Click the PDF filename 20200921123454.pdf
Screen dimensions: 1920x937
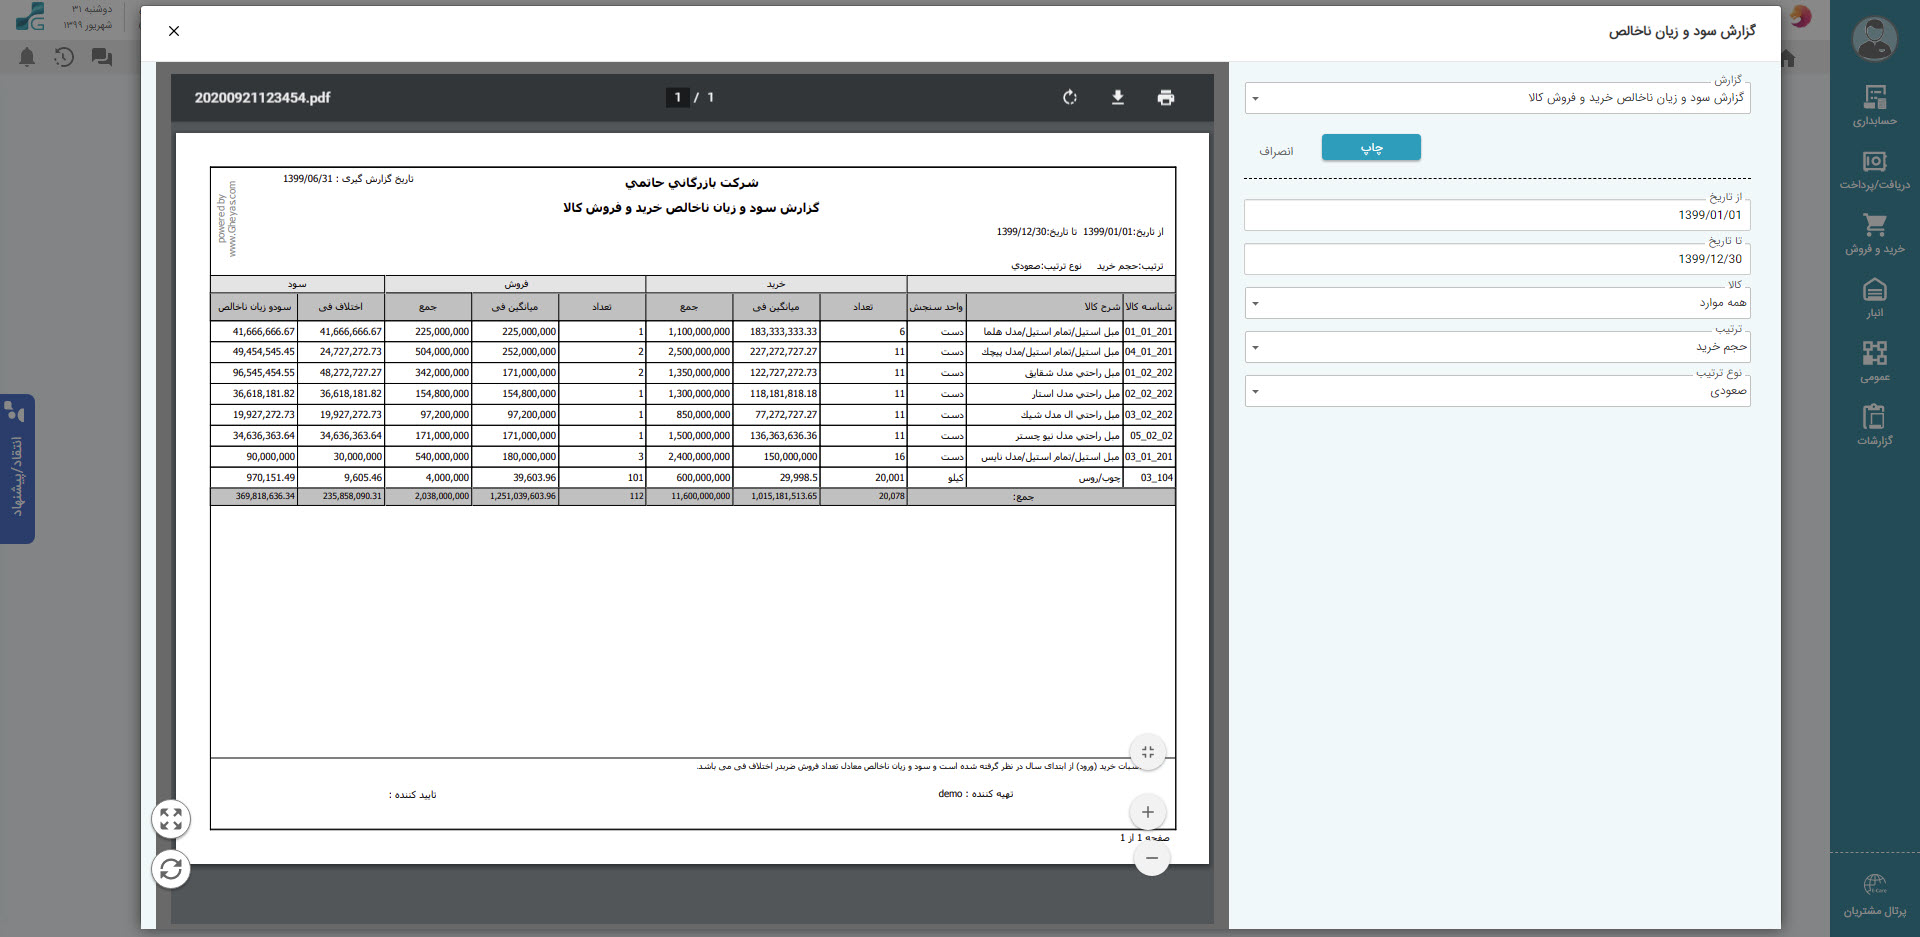tap(262, 98)
